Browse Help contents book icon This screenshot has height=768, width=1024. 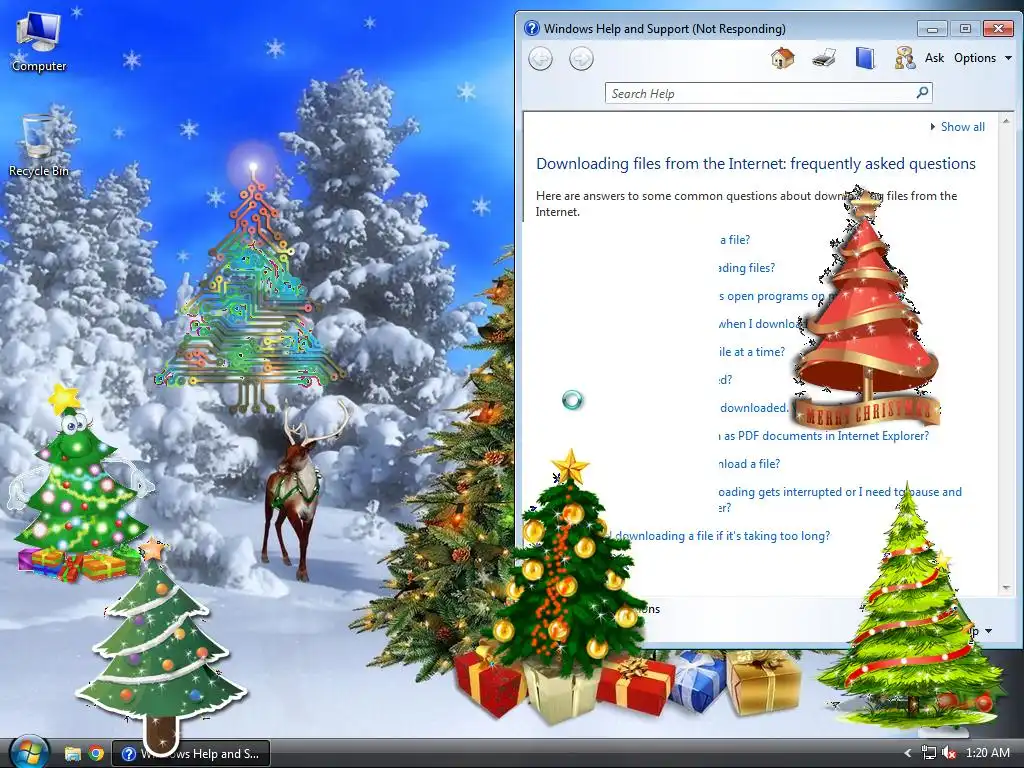(865, 58)
